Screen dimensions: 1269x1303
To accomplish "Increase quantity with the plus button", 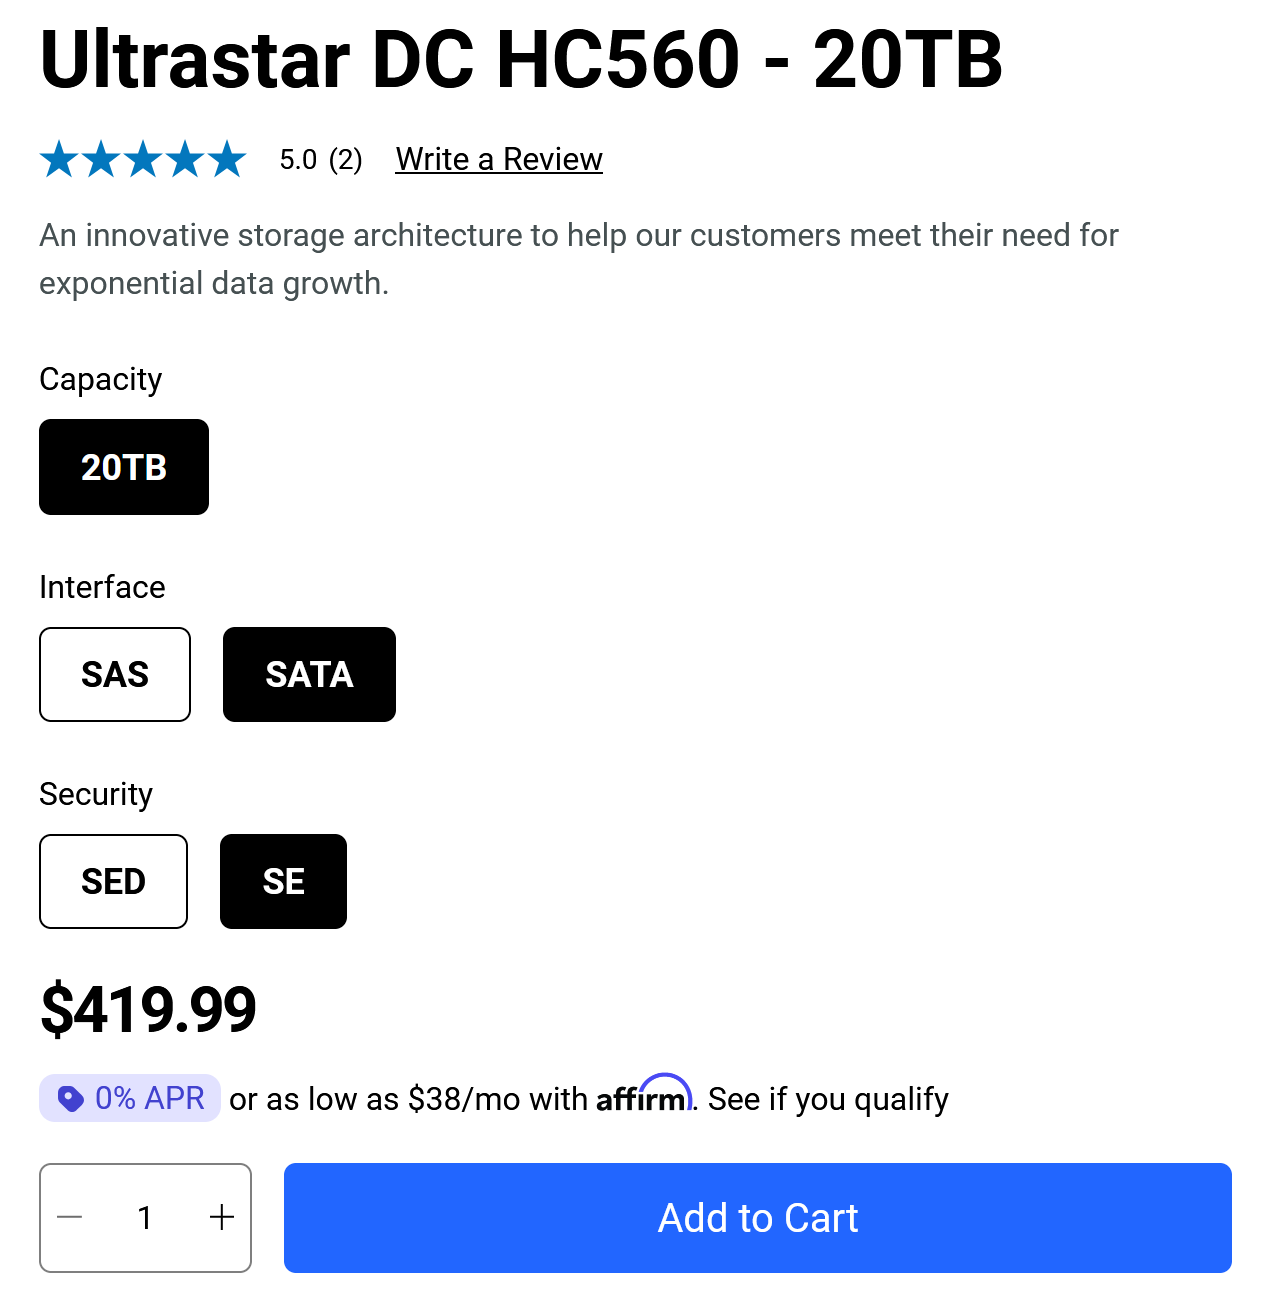I will pyautogui.click(x=222, y=1217).
